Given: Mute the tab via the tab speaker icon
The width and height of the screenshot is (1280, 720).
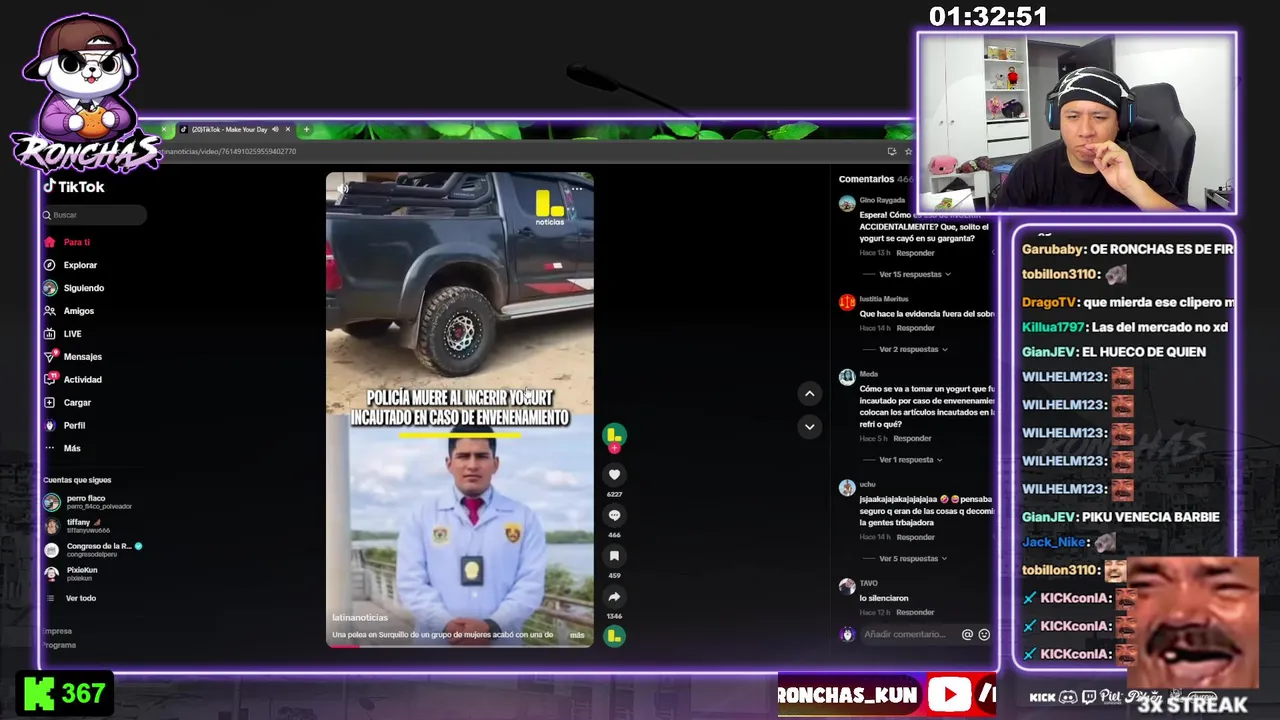Looking at the screenshot, I should pyautogui.click(x=275, y=129).
